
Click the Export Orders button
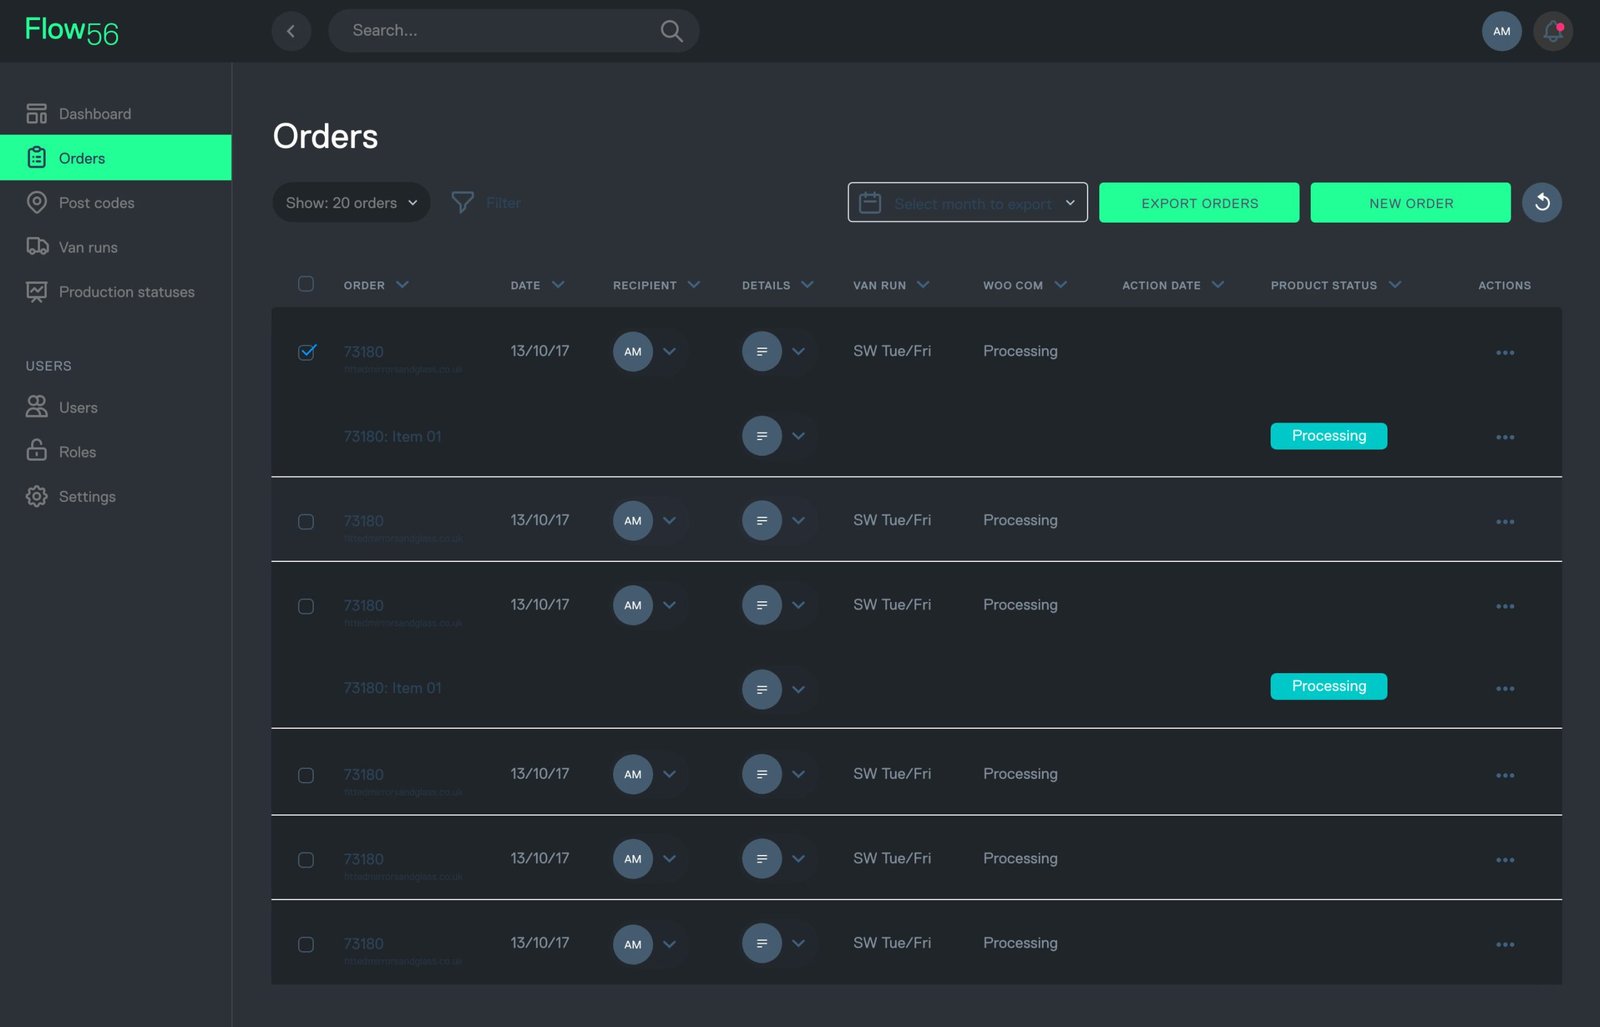1199,203
